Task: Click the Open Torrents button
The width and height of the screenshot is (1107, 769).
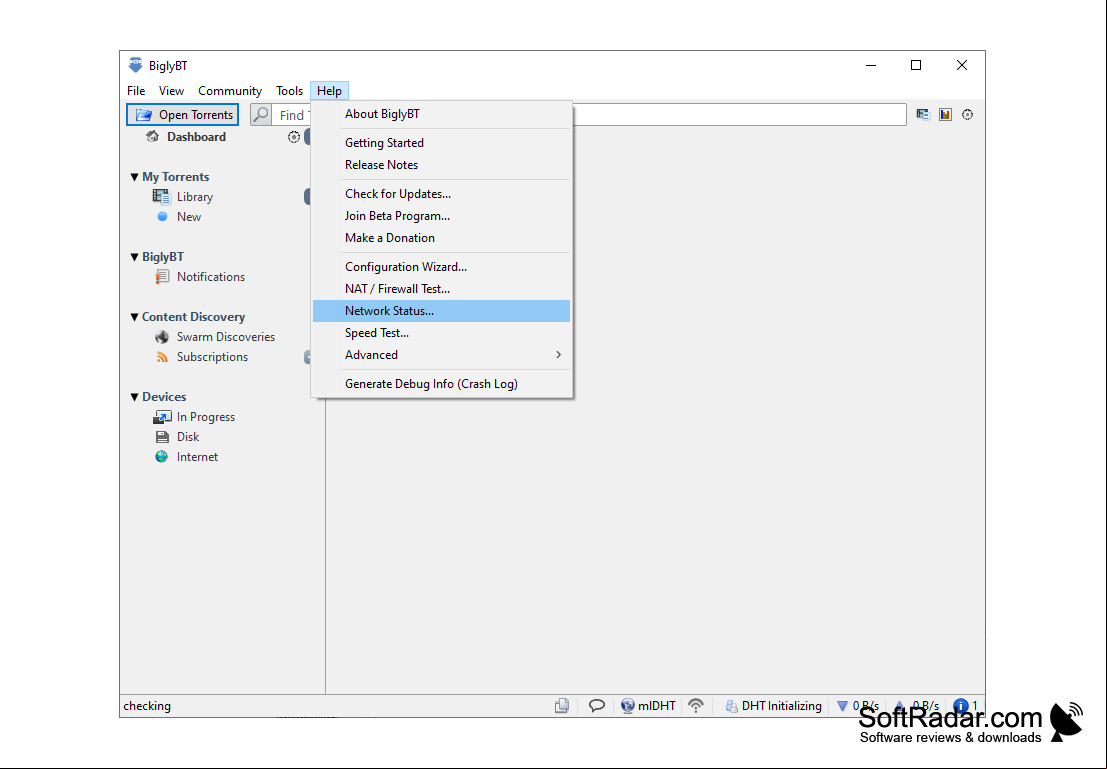Action: click(x=183, y=114)
